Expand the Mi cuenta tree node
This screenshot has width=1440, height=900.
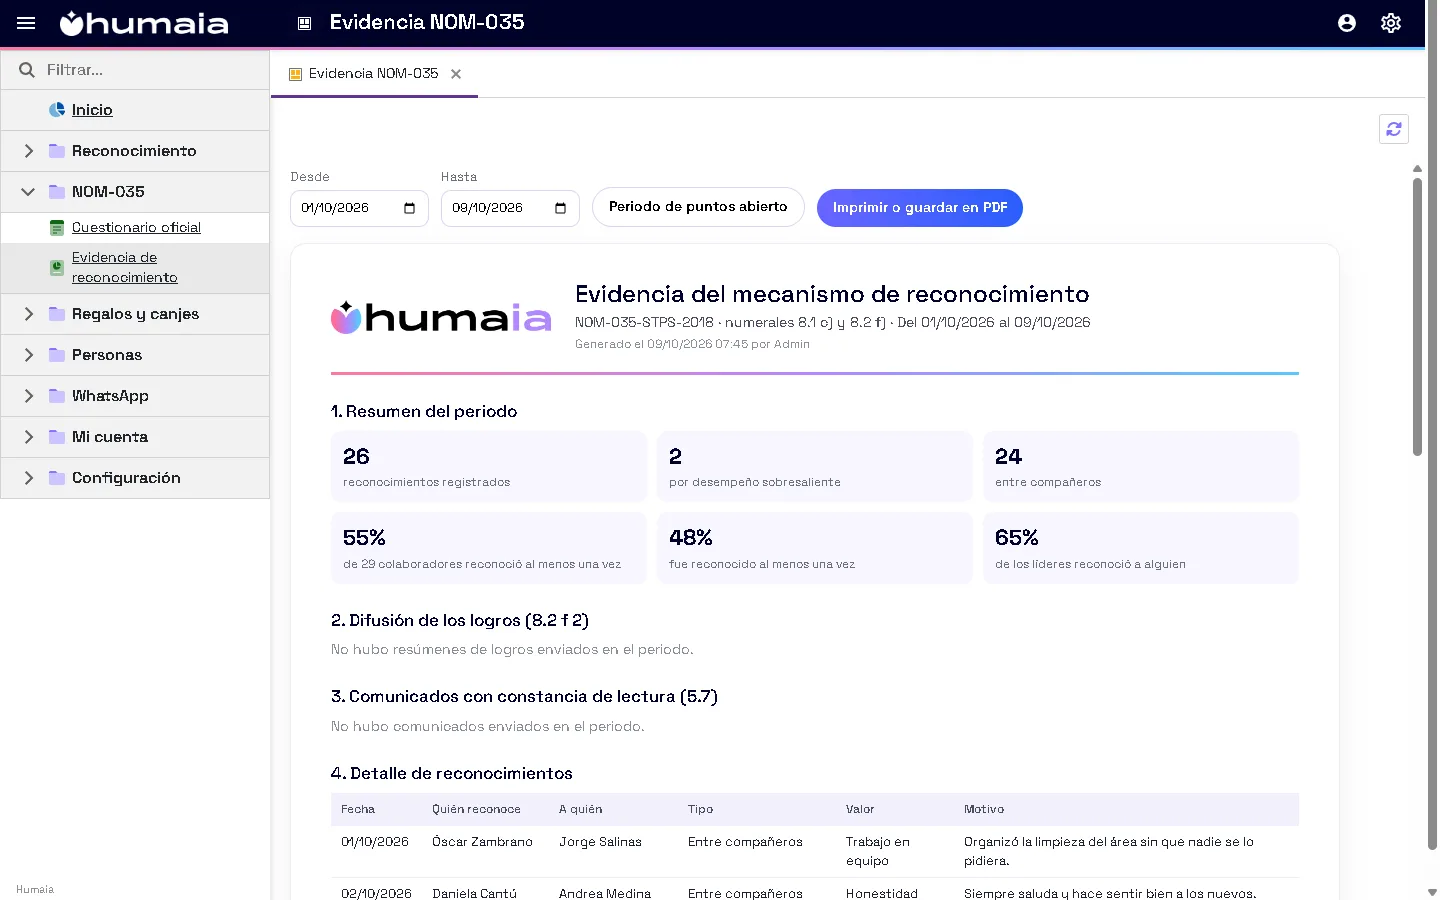(28, 437)
